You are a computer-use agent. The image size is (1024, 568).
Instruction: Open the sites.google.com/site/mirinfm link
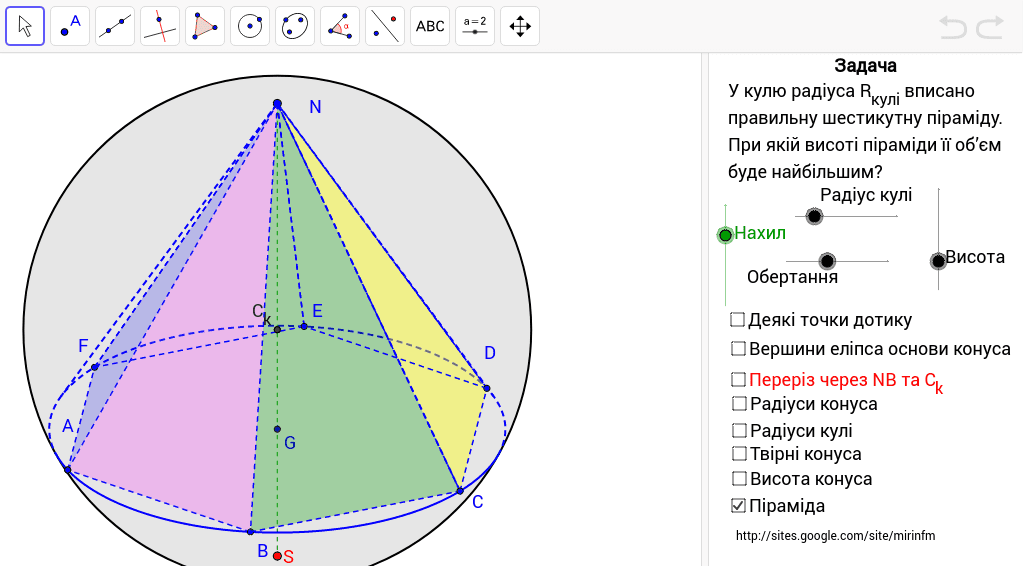tap(835, 535)
